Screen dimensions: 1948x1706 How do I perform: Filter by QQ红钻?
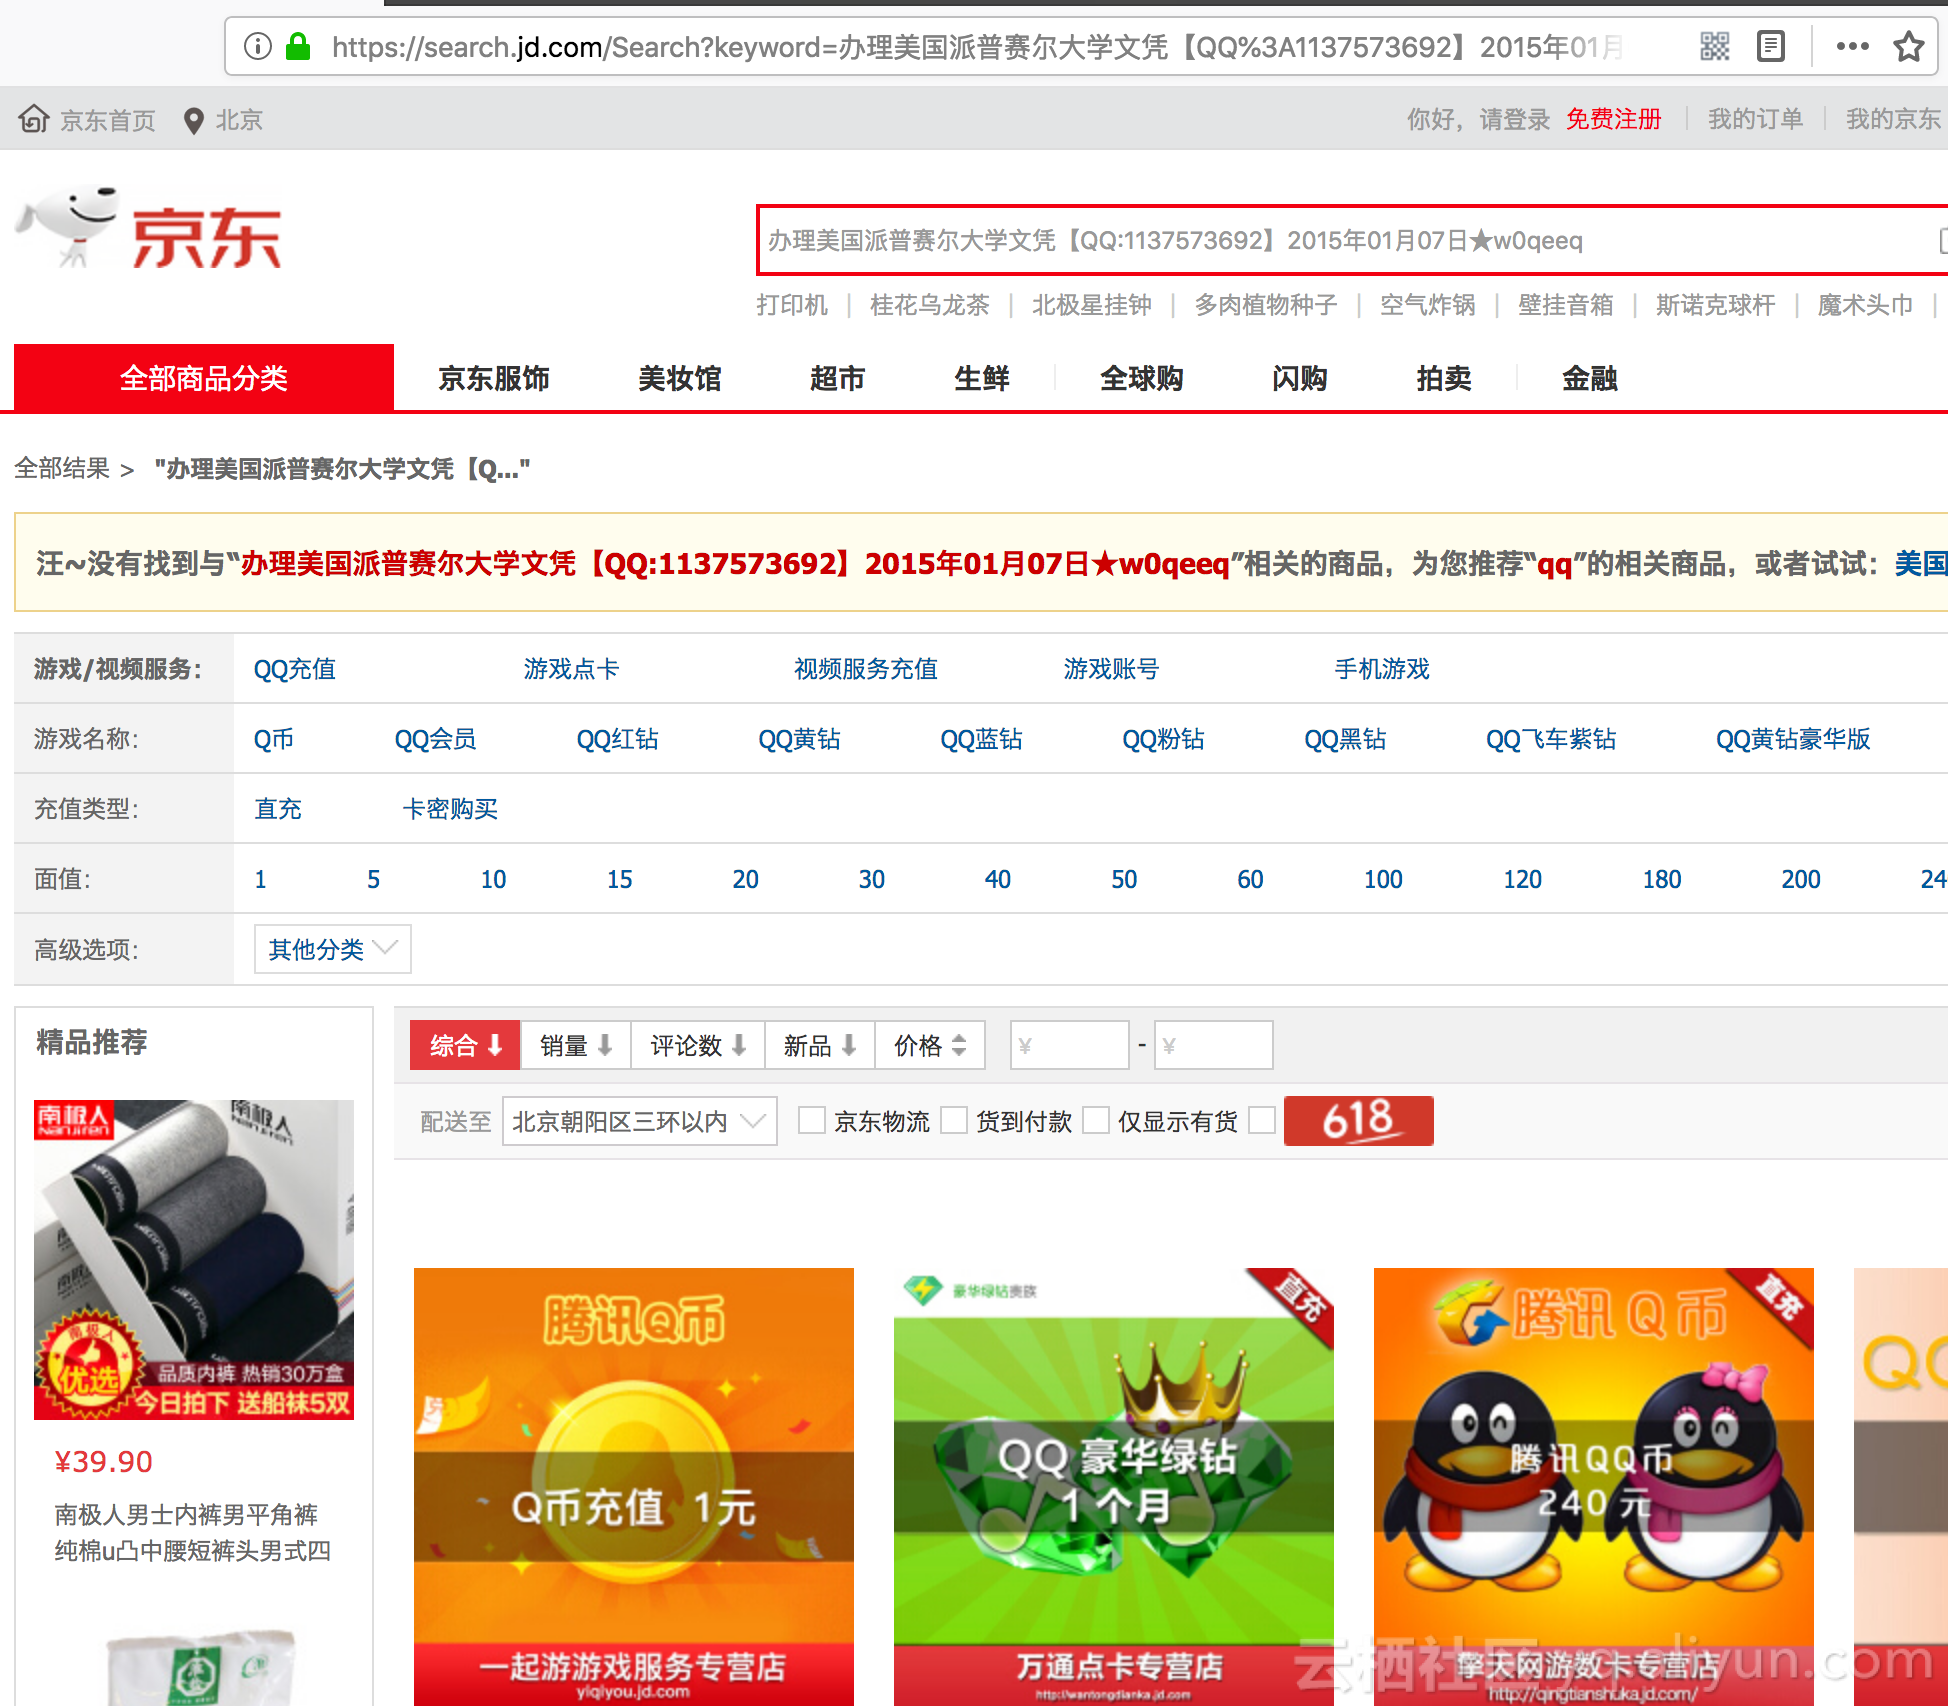(617, 739)
